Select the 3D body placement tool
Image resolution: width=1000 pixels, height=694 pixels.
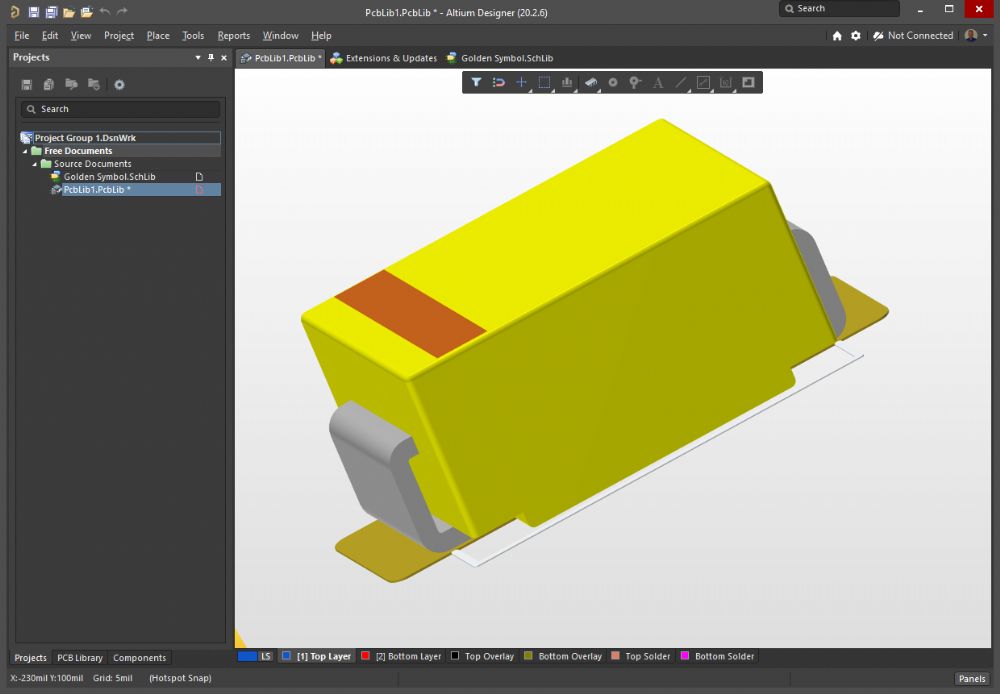[x=590, y=82]
